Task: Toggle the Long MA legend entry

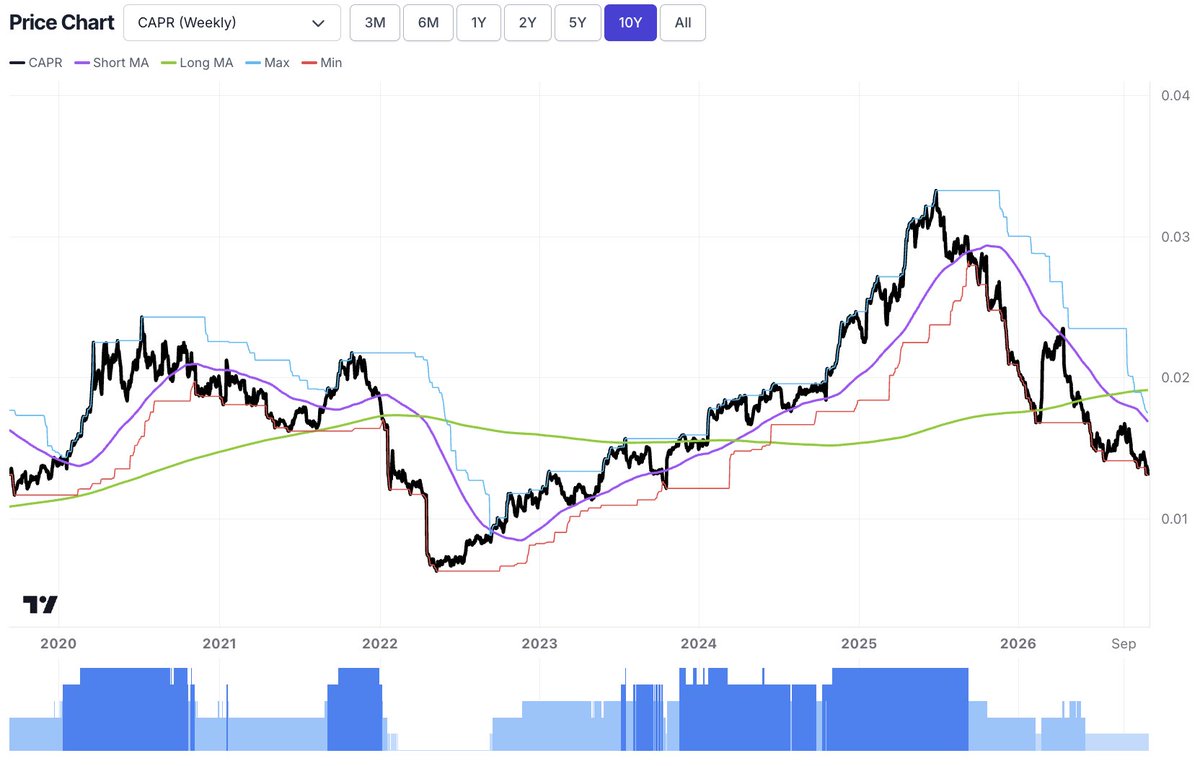Action: pyautogui.click(x=196, y=63)
